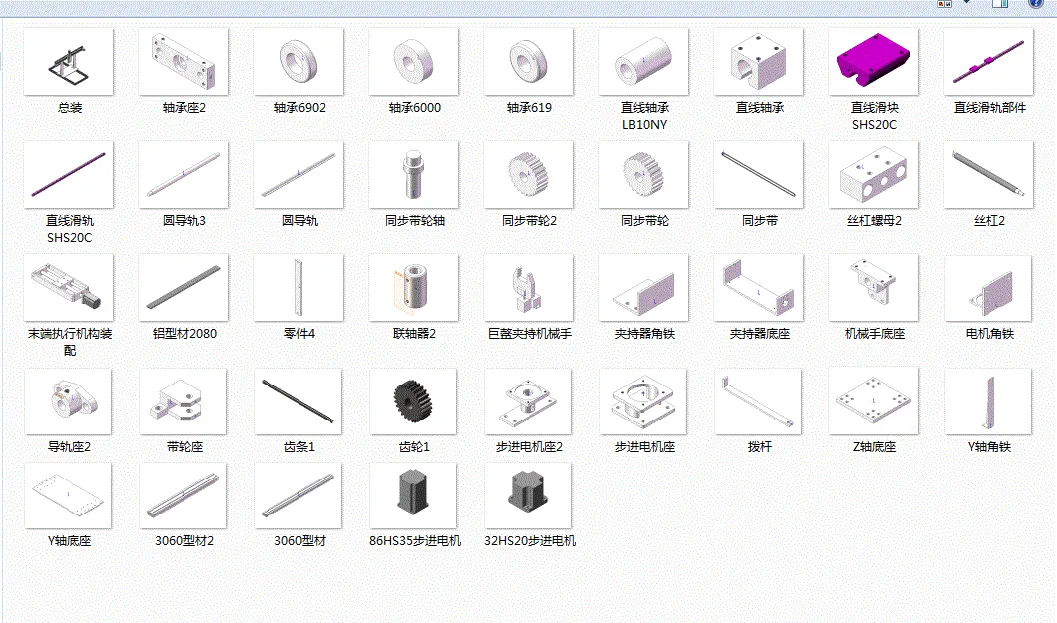This screenshot has height=623, width=1057.
Task: Click the 夹持器角铁 bracket icon
Action: pyautogui.click(x=644, y=288)
